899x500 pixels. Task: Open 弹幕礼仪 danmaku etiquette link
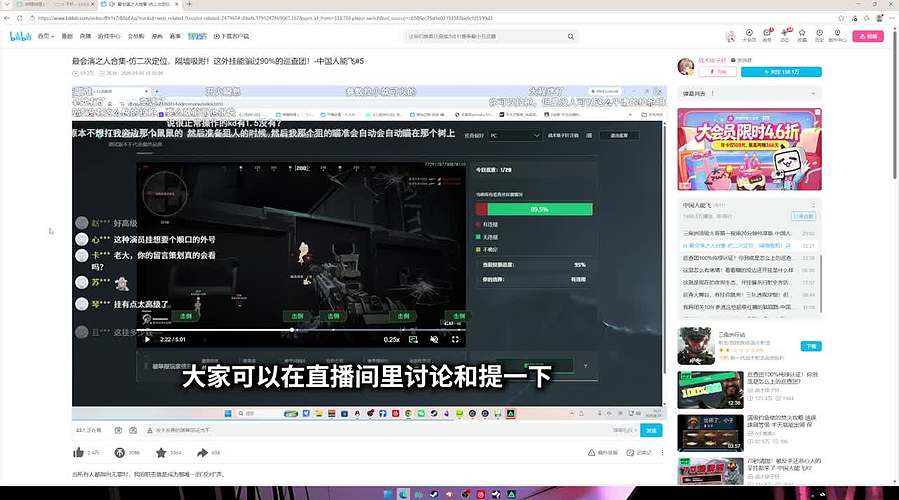(x=624, y=430)
